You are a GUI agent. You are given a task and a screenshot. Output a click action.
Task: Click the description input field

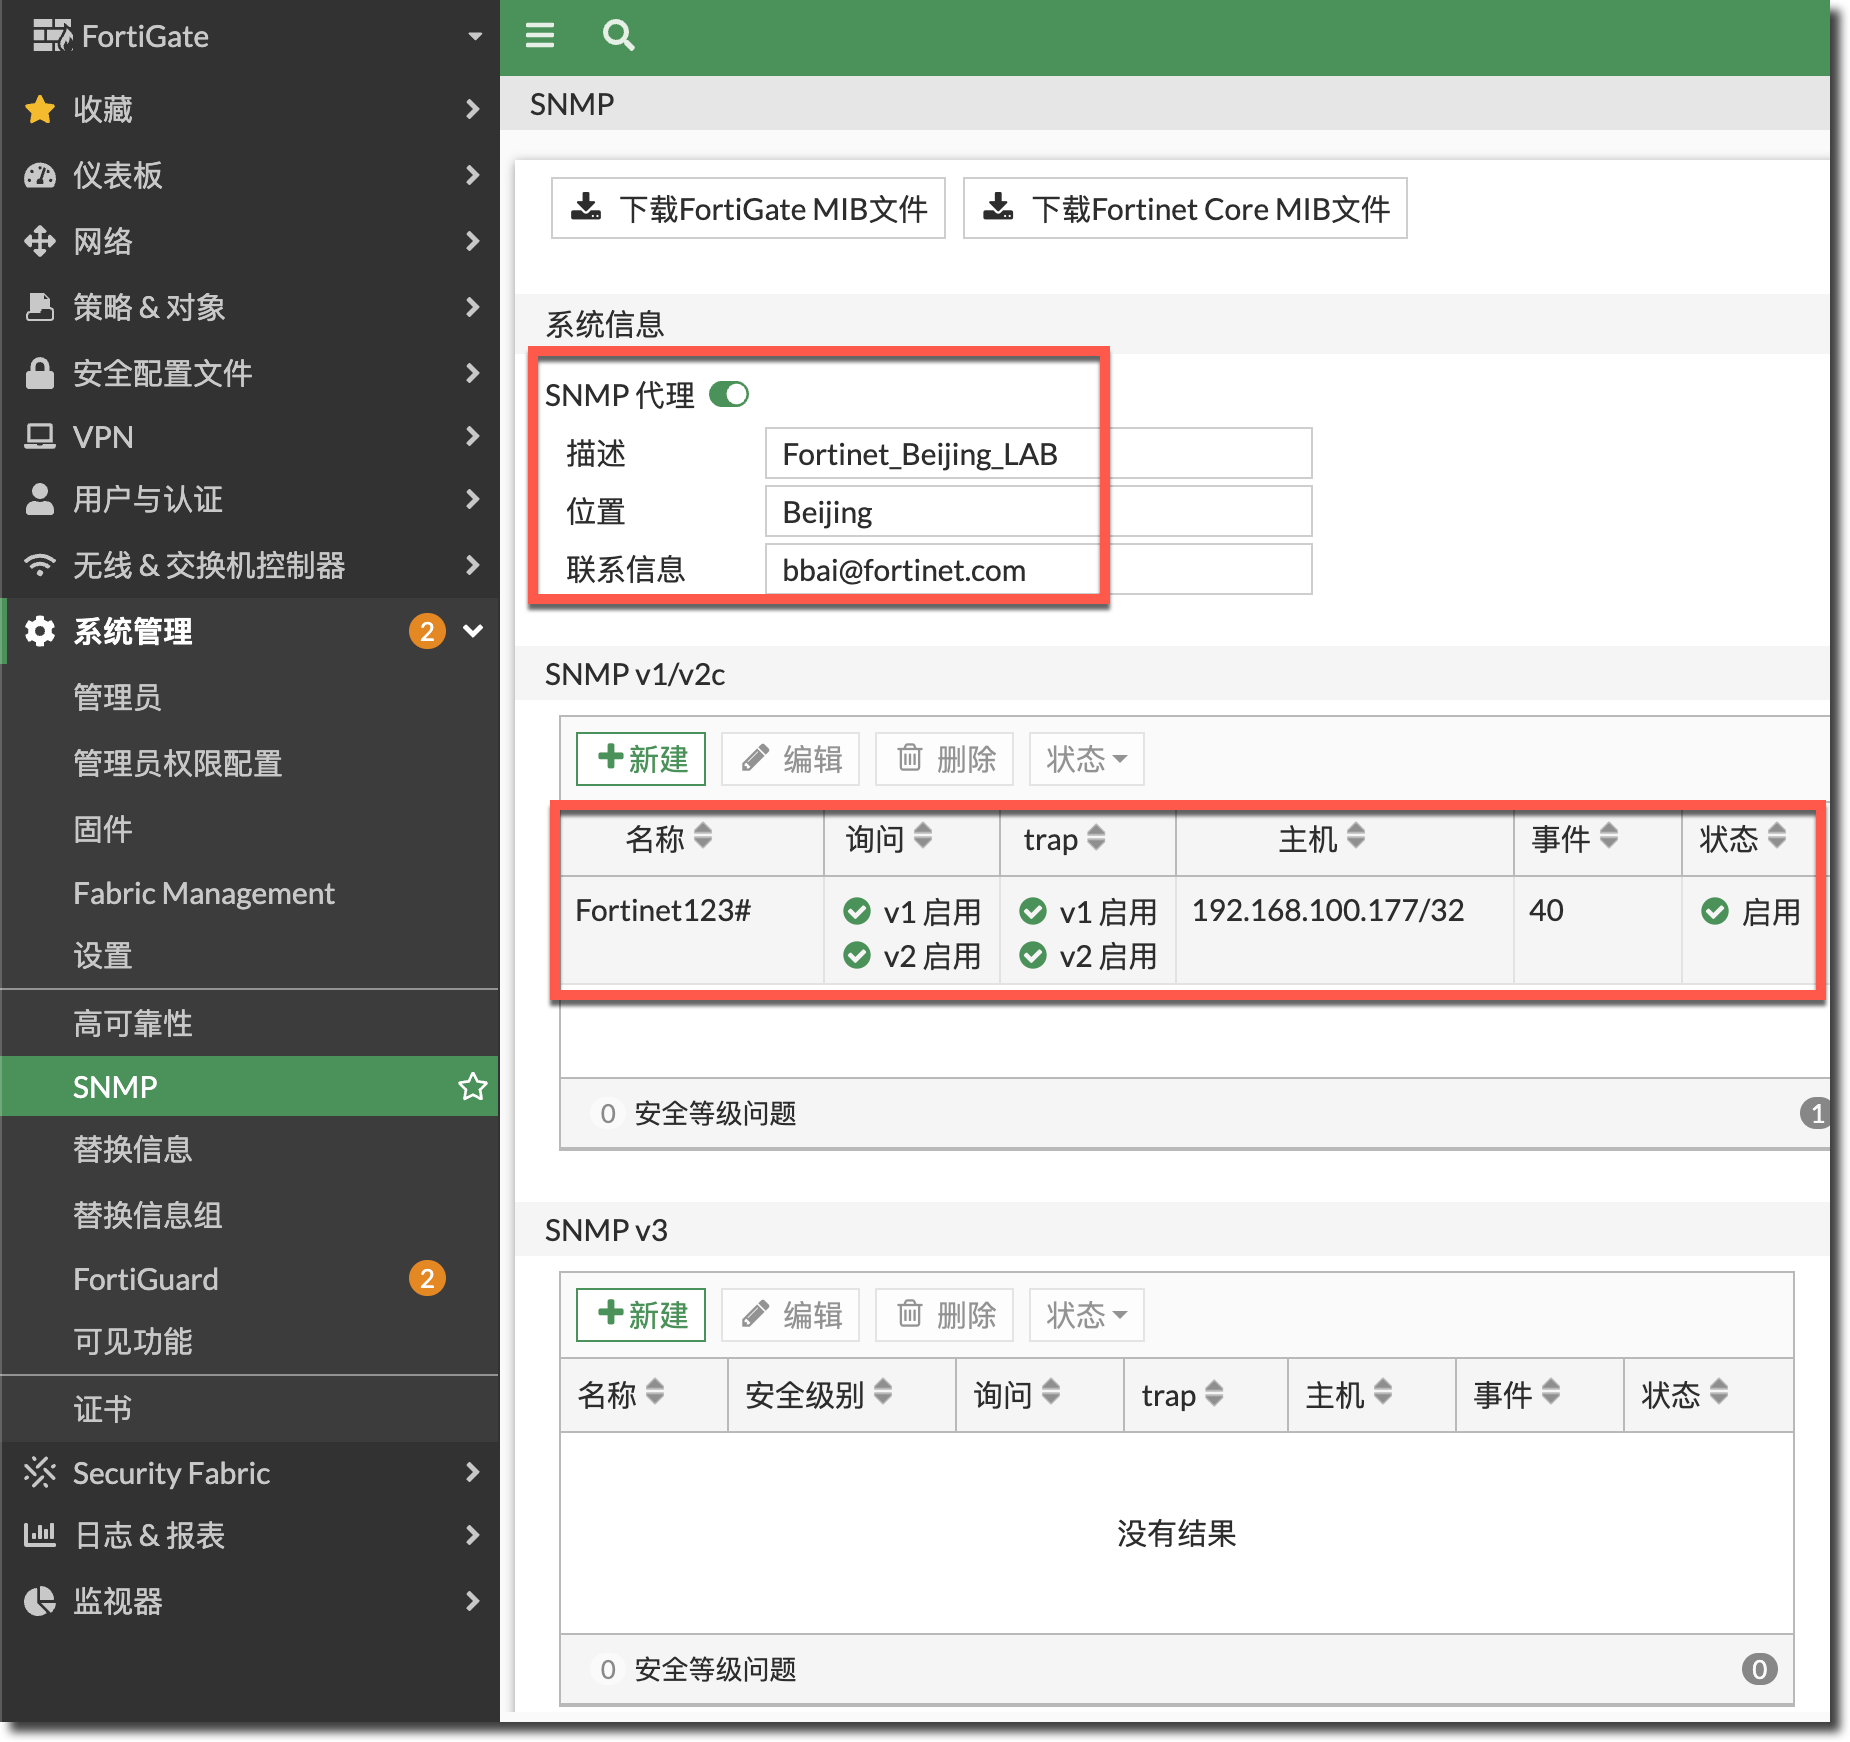(1037, 454)
